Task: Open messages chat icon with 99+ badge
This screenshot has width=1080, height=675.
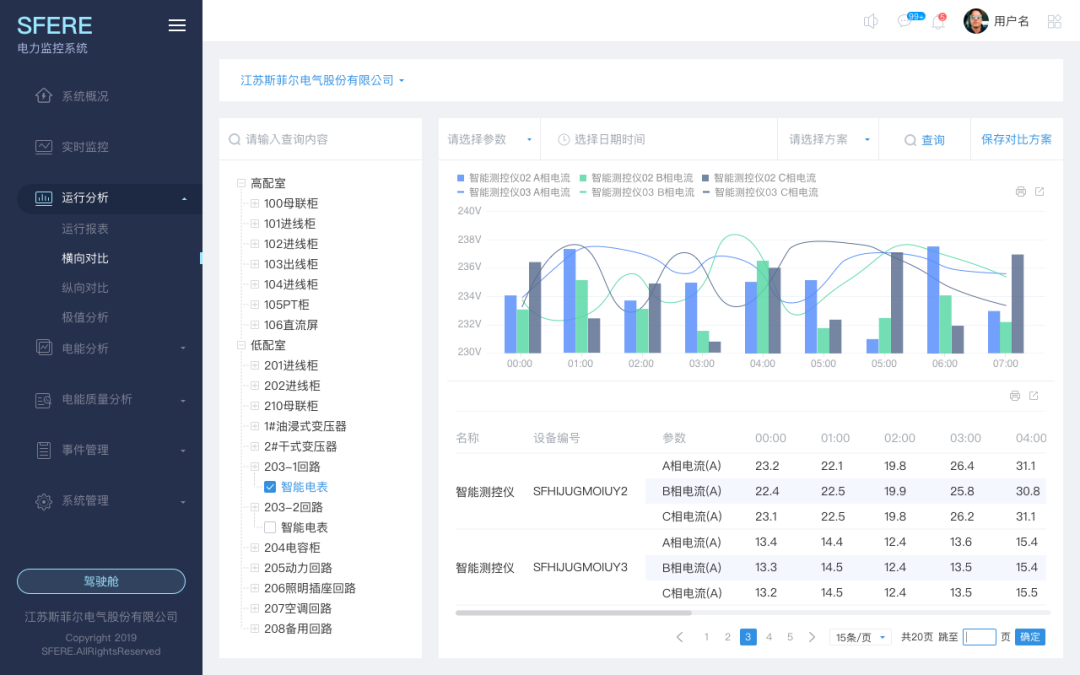Action: [x=904, y=21]
